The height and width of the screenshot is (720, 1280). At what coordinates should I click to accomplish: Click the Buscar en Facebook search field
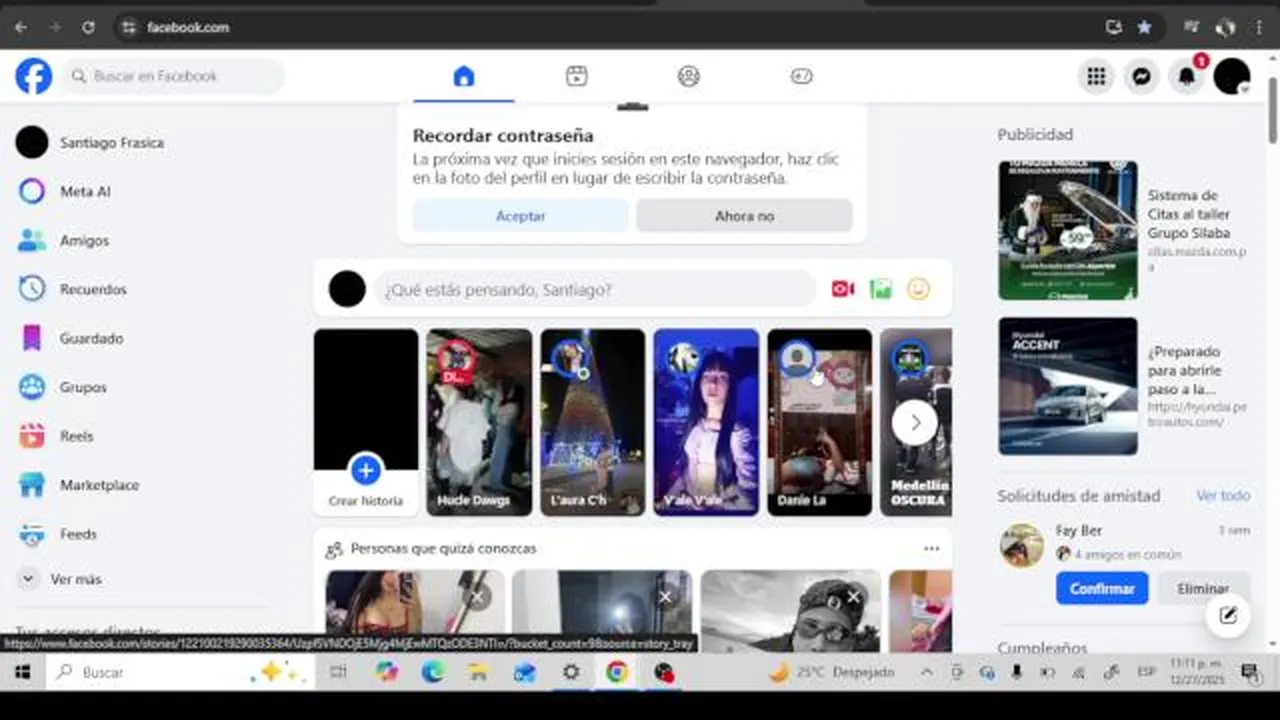[x=173, y=76]
